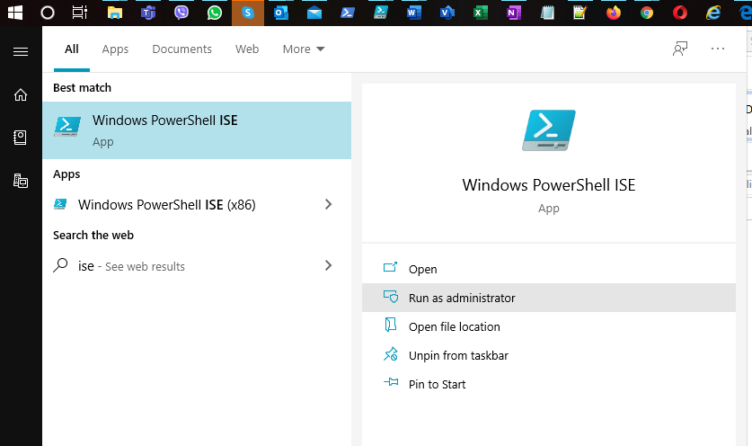Select the All search tab

71,49
